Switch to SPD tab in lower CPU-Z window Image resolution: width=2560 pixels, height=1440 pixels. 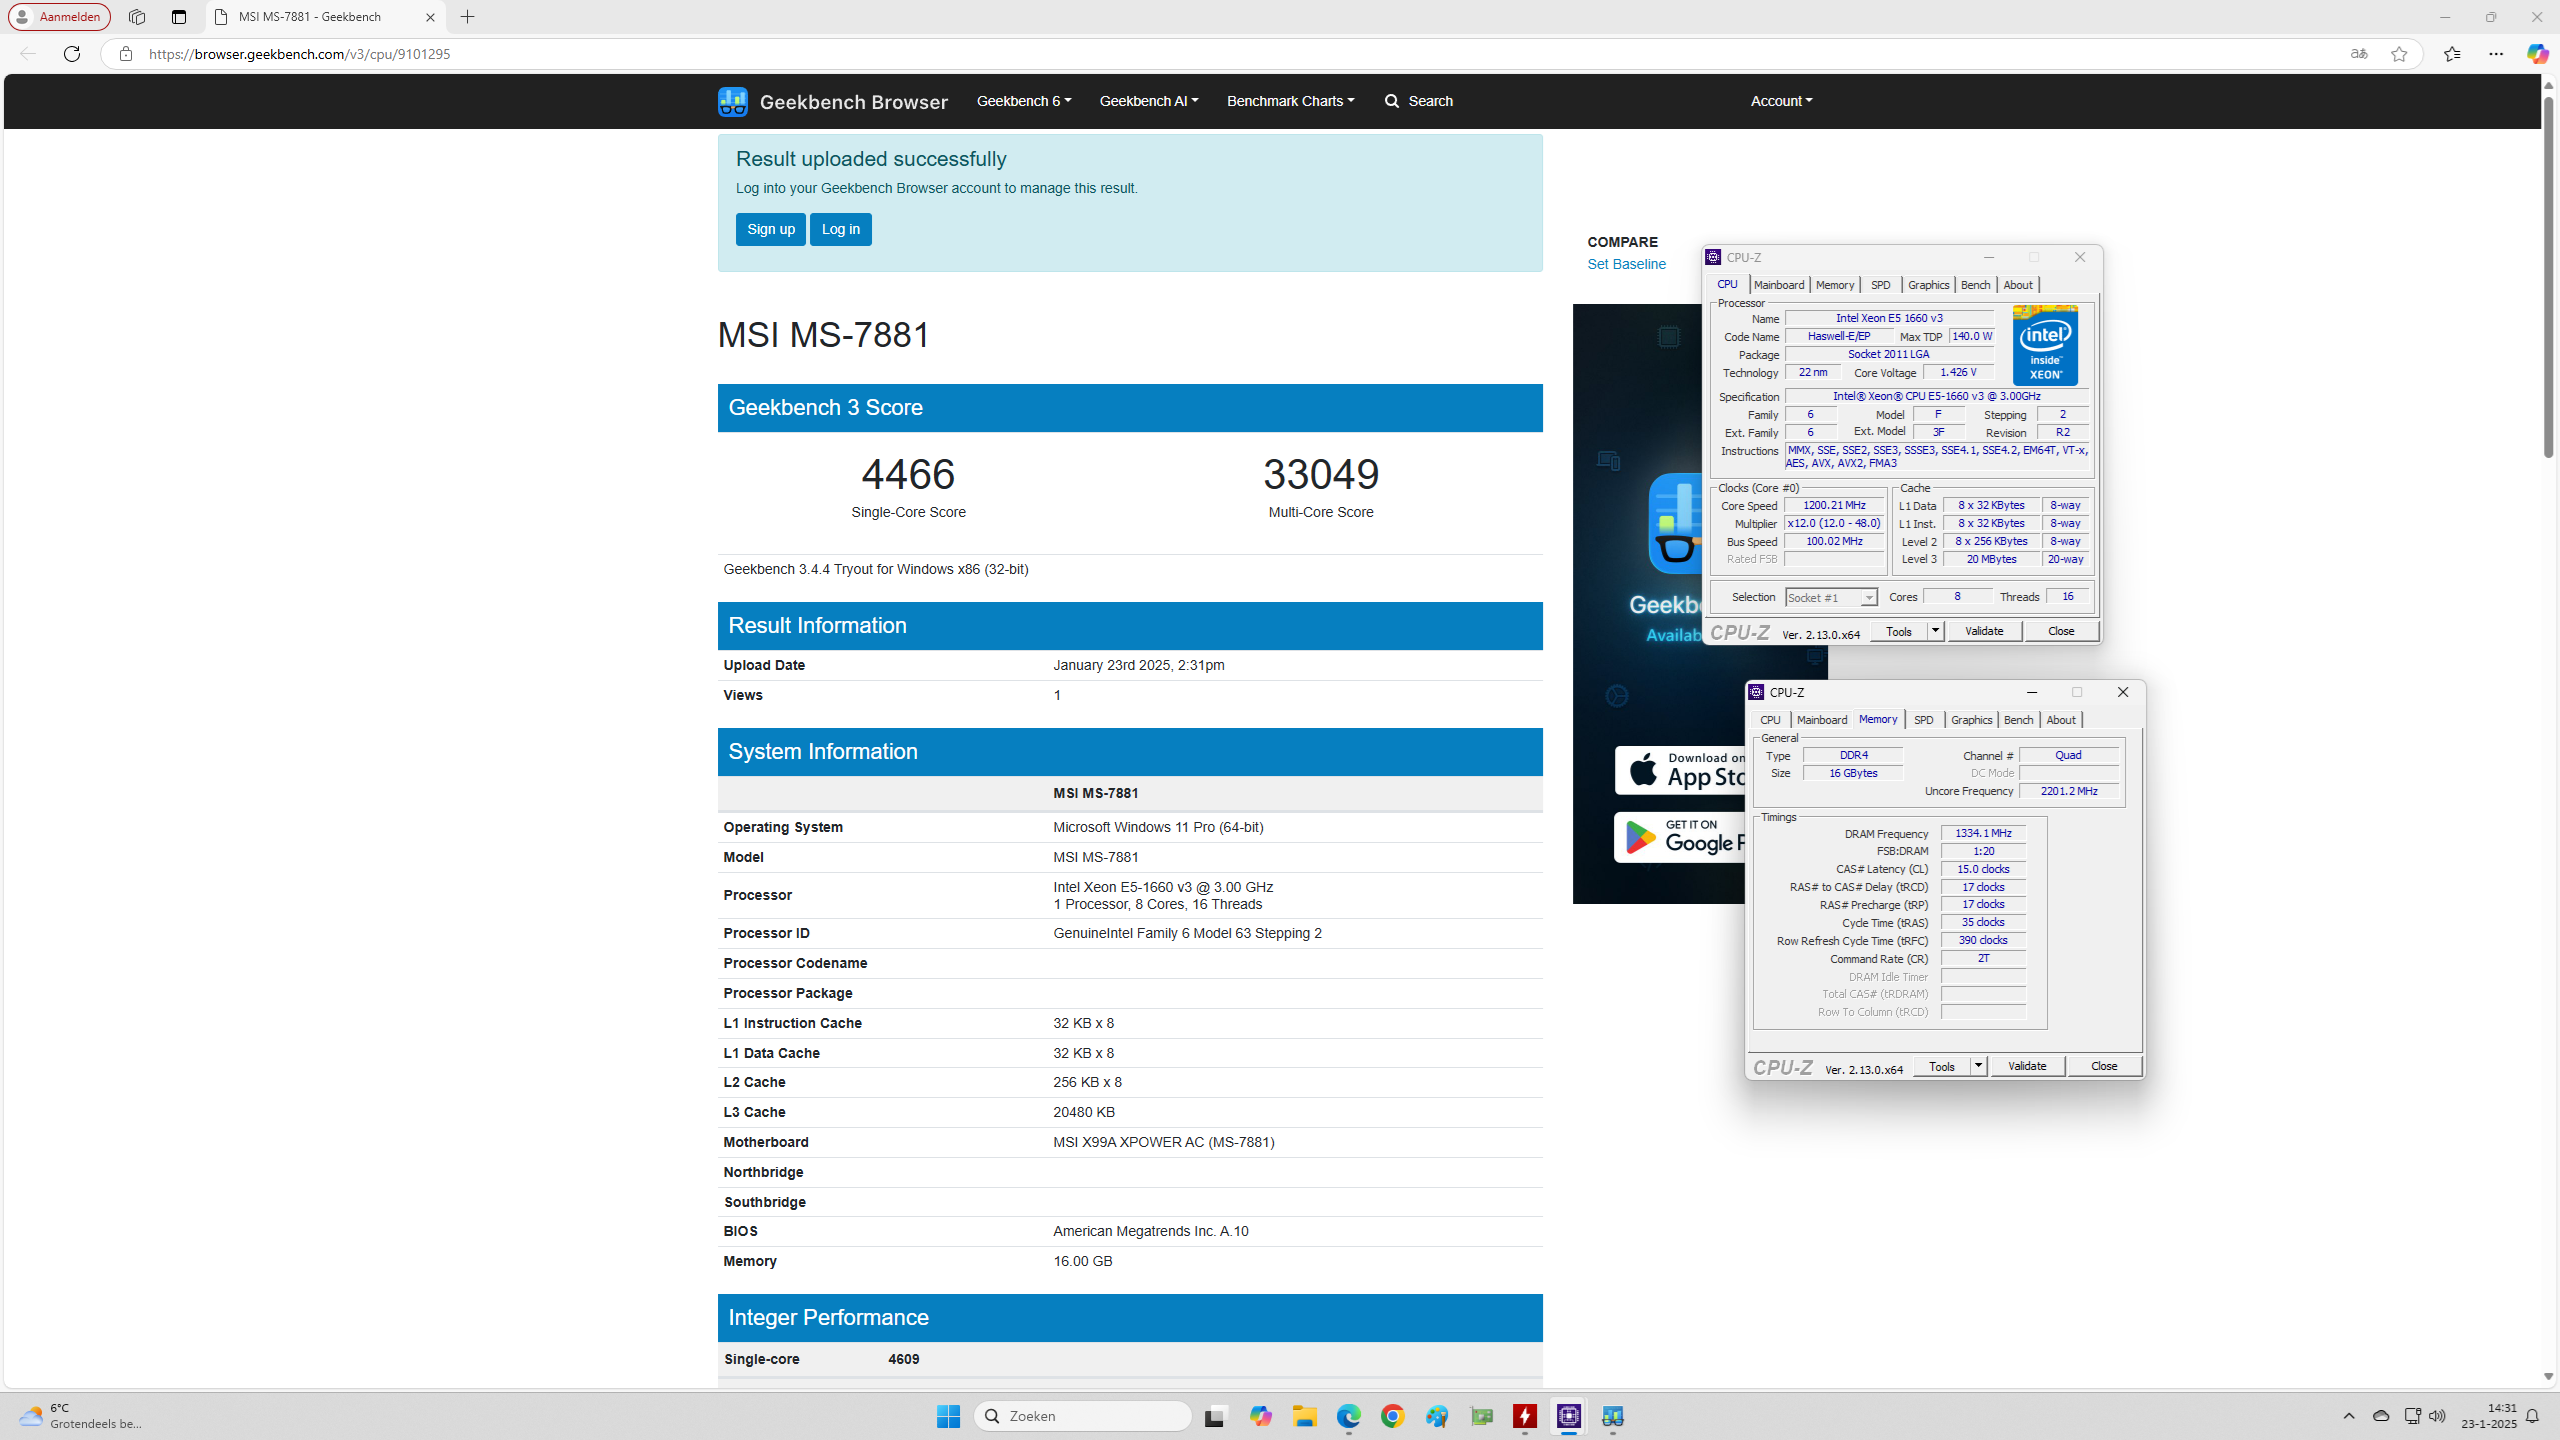point(1923,720)
